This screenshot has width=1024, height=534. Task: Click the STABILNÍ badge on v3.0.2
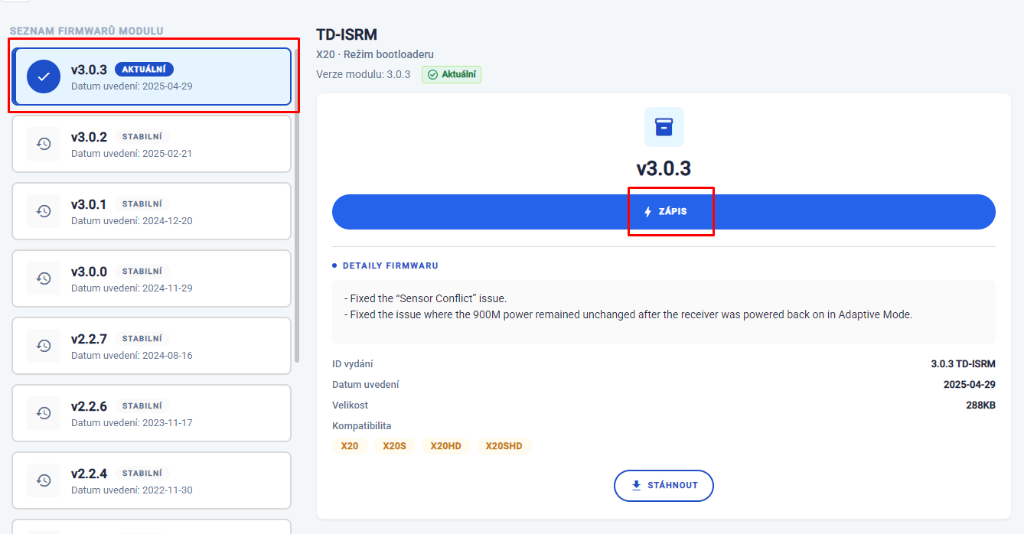(x=142, y=136)
